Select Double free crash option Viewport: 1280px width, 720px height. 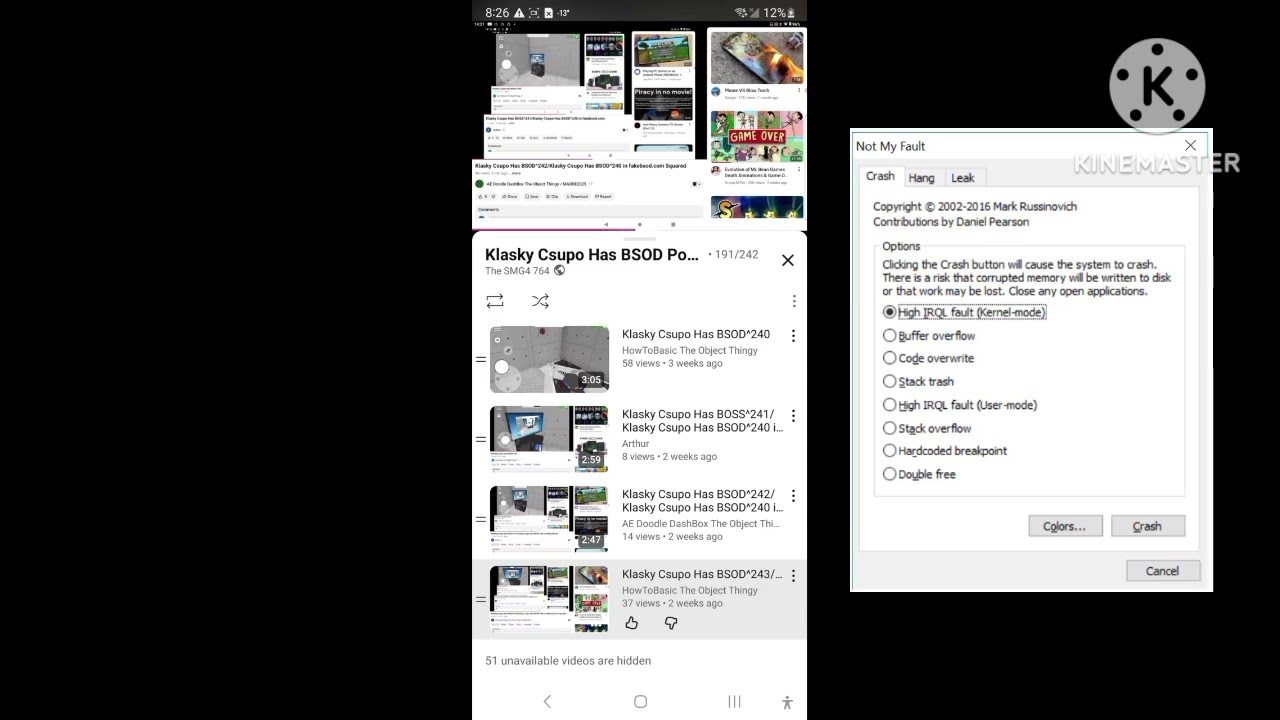[919, 474]
